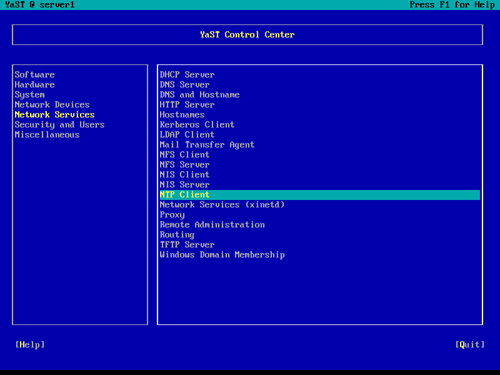Open the System category
The width and height of the screenshot is (500, 375).
click(30, 95)
